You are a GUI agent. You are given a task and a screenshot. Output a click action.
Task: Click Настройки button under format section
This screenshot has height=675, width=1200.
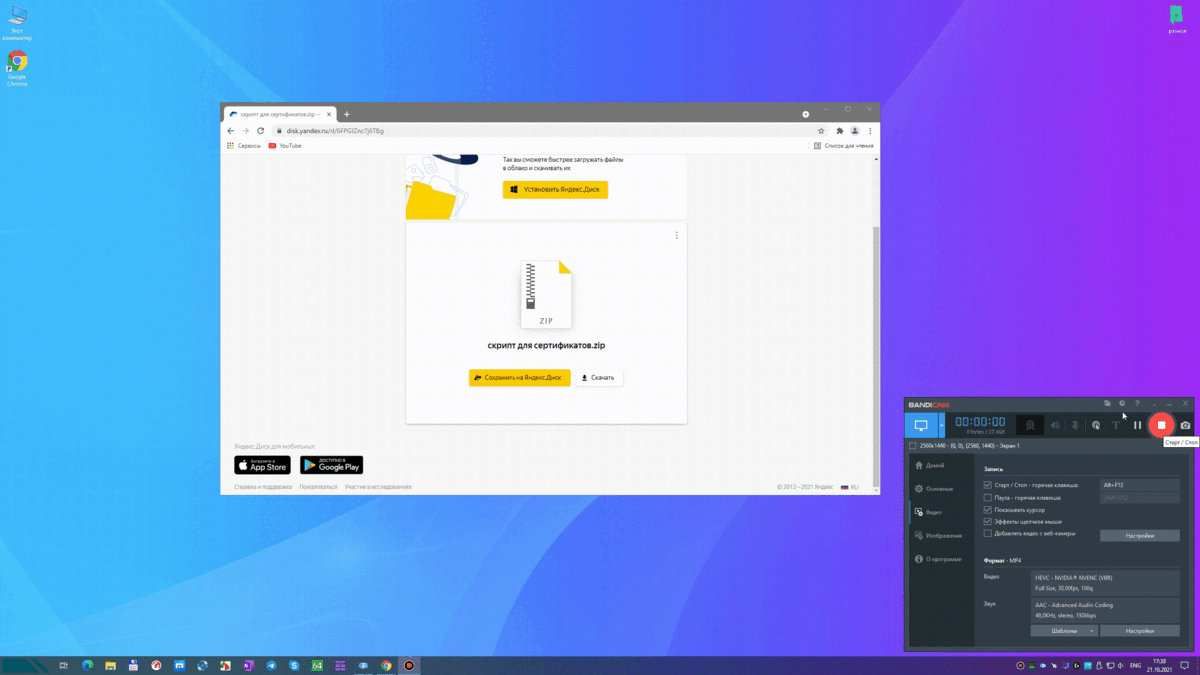point(1139,631)
